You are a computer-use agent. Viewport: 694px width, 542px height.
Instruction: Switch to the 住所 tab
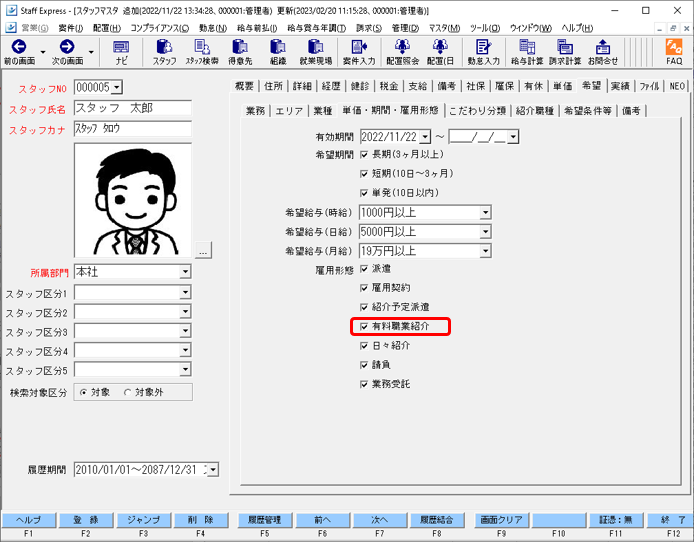tap(274, 86)
